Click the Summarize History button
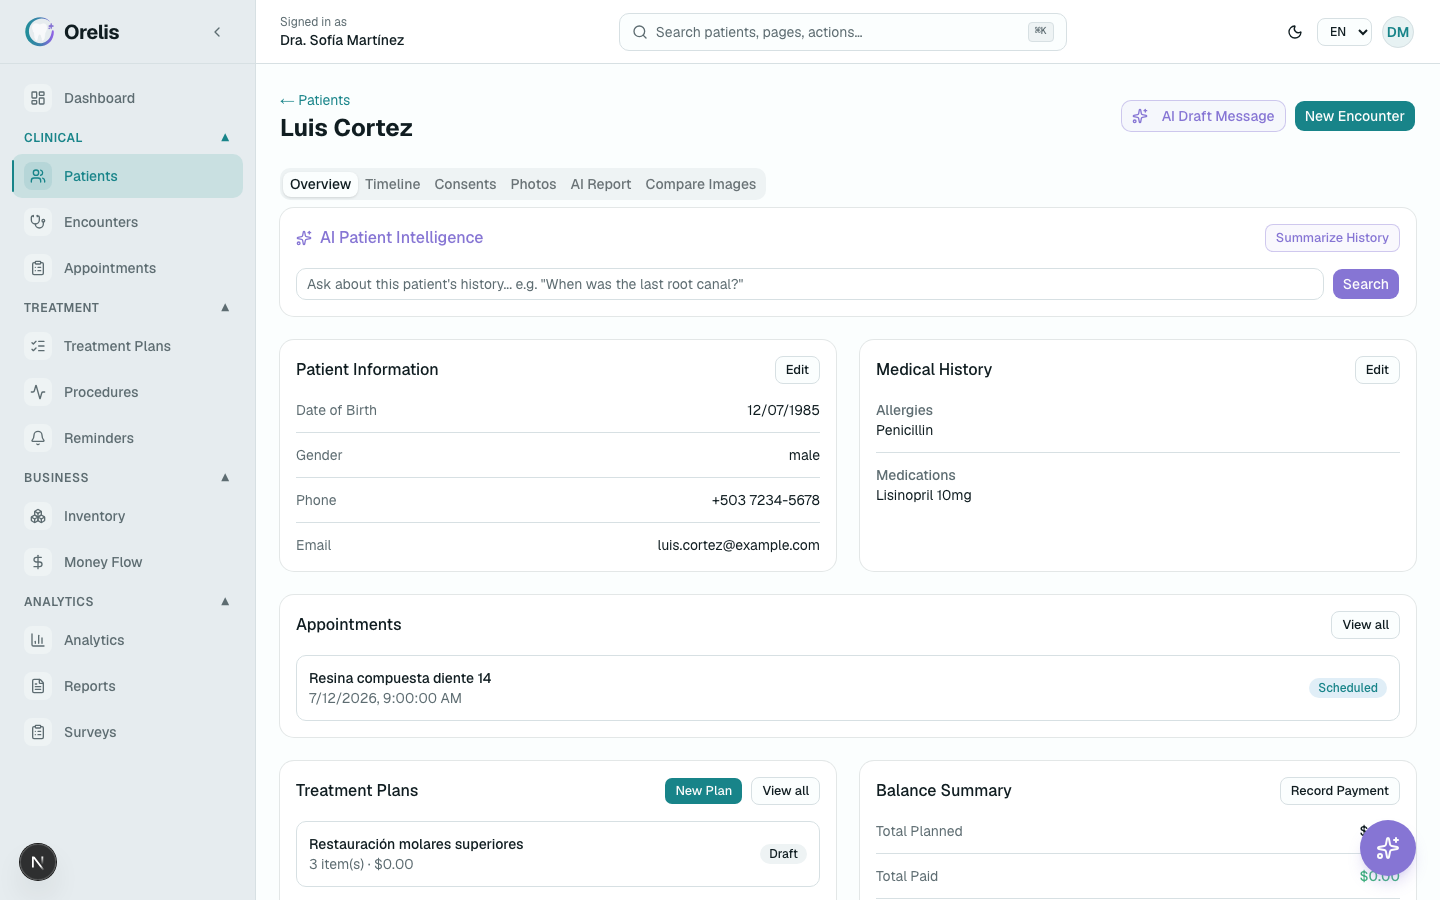 (x=1332, y=238)
